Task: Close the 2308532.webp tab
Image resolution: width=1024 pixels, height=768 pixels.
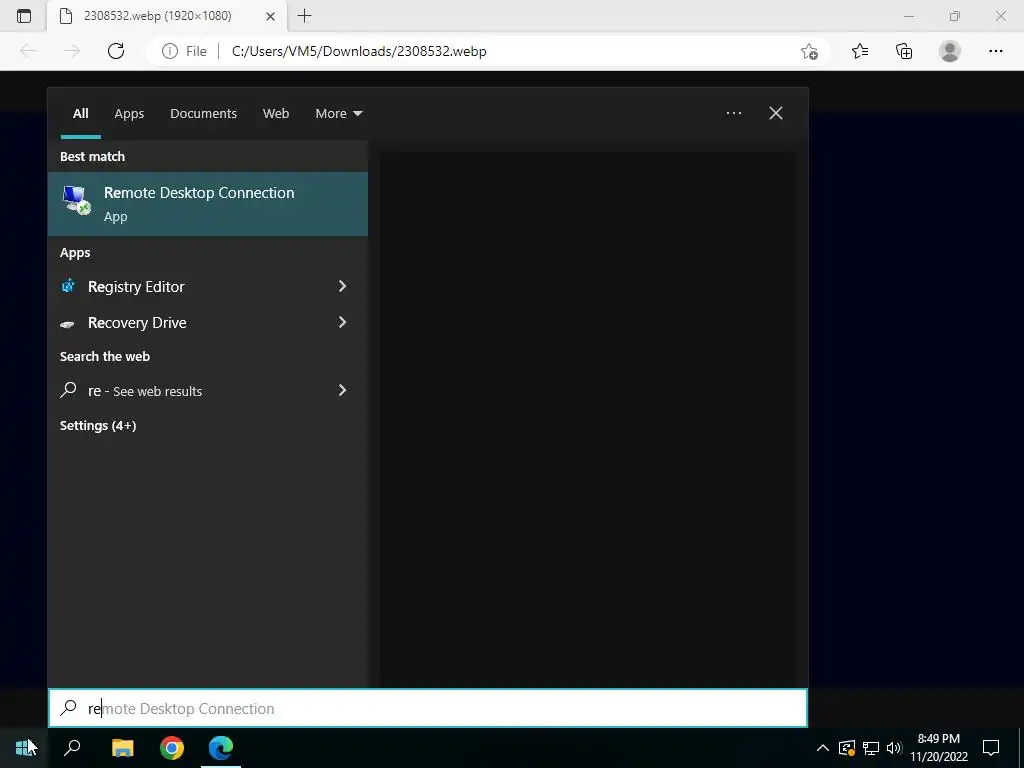Action: point(270,16)
